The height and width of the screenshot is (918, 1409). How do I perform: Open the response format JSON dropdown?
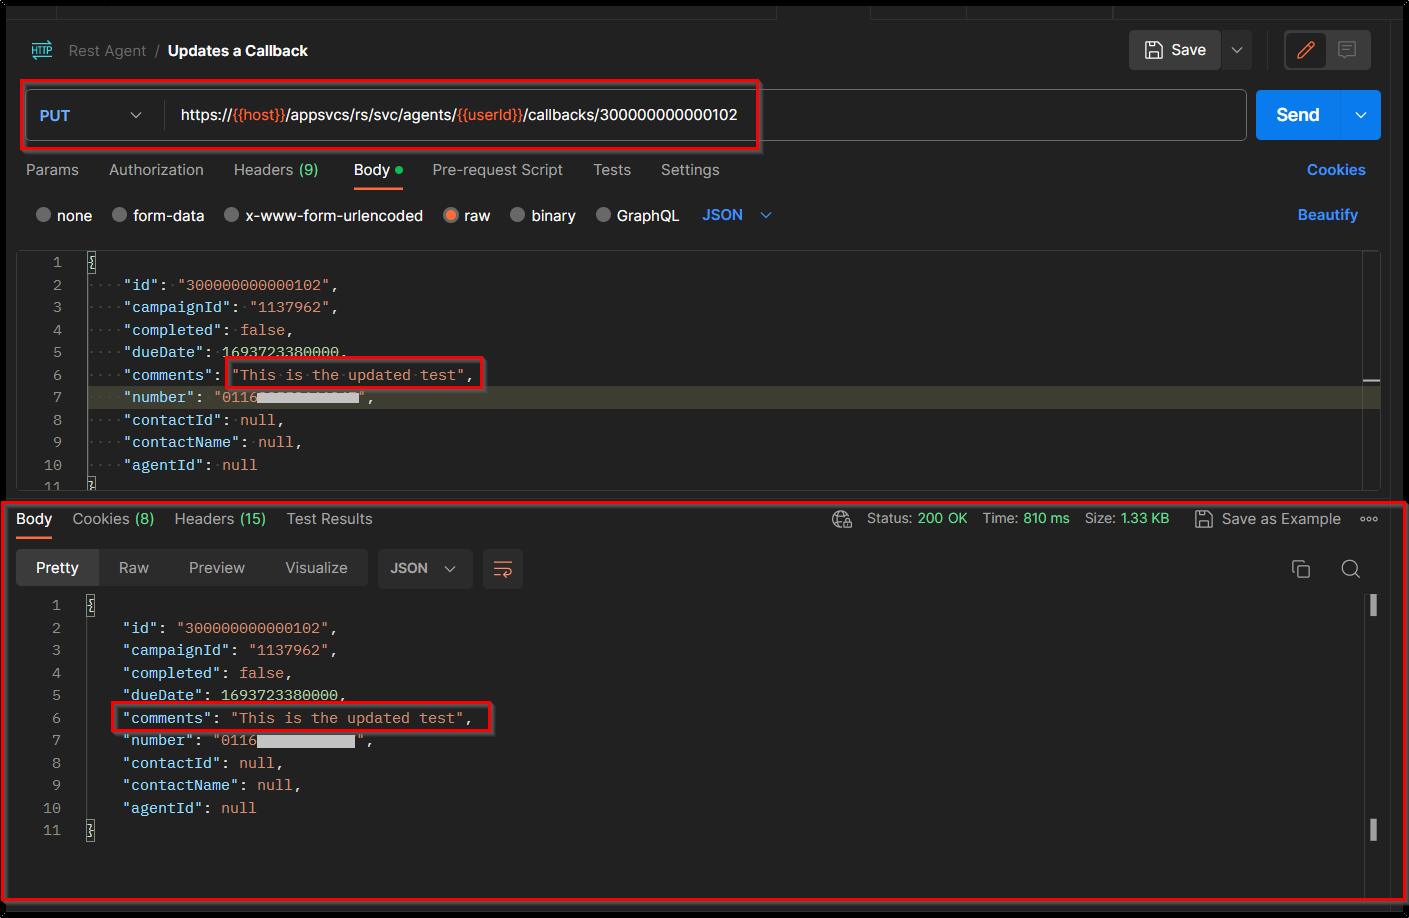424,569
